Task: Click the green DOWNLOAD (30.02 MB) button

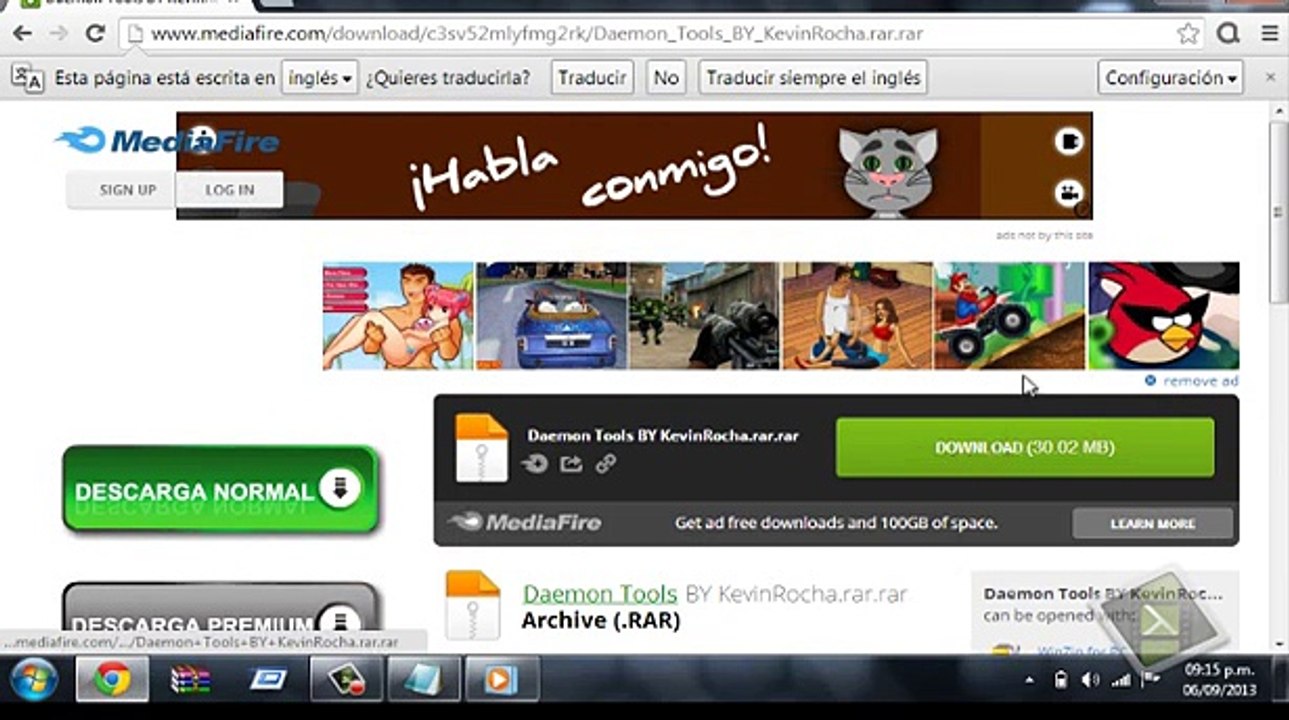Action: click(x=1025, y=447)
